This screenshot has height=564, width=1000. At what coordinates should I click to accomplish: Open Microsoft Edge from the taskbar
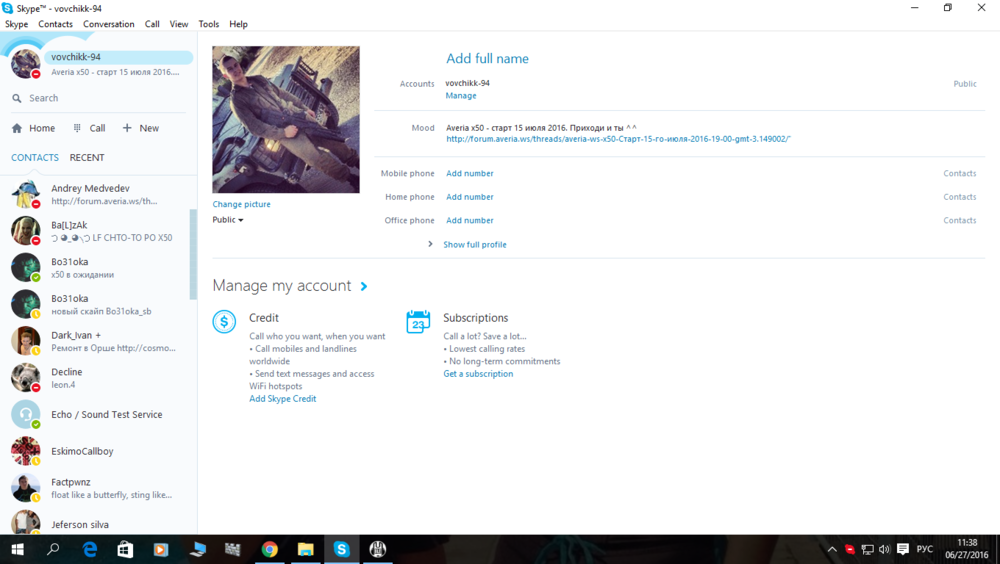(90, 549)
